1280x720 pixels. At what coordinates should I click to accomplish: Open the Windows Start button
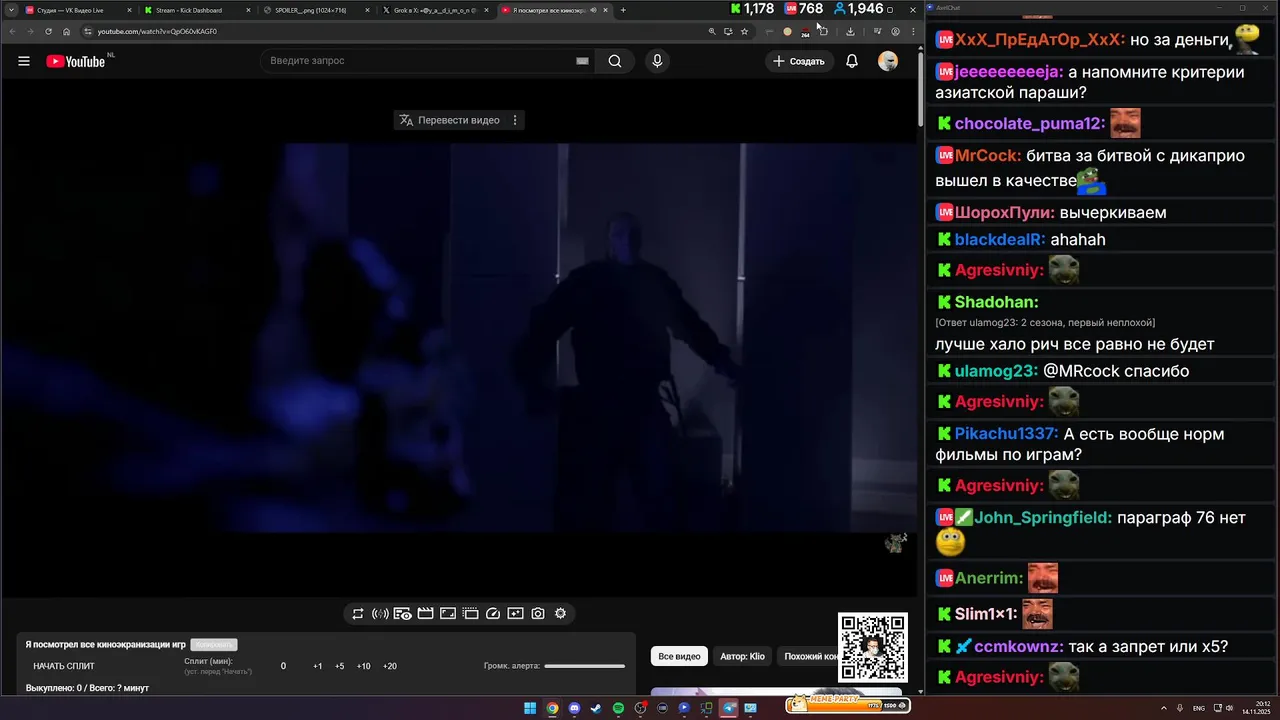pyautogui.click(x=530, y=708)
